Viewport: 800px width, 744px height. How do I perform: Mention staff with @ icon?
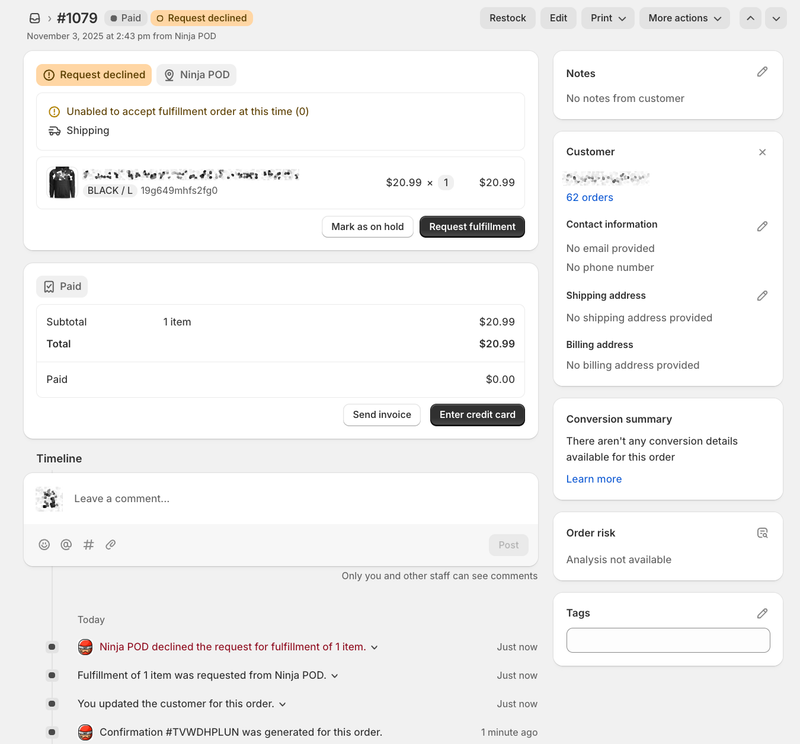click(66, 545)
